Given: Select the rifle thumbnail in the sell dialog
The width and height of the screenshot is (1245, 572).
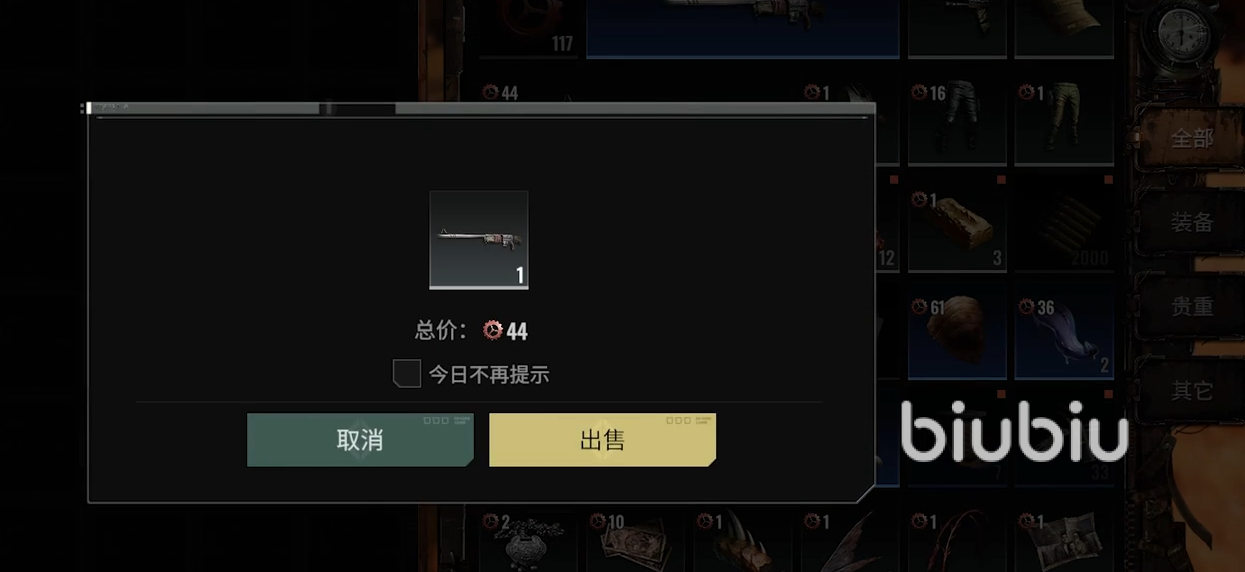Looking at the screenshot, I should pos(479,240).
